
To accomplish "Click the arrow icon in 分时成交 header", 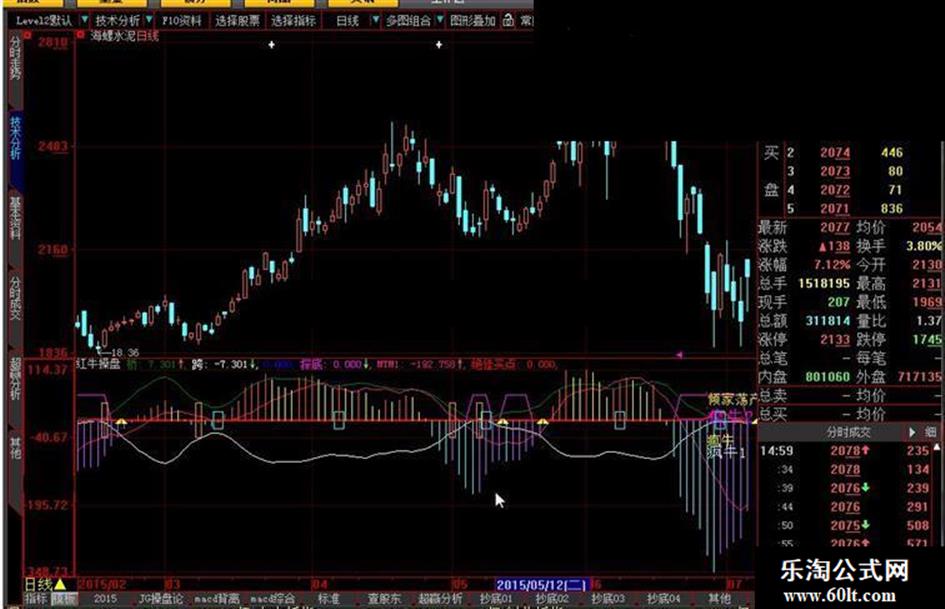I will (912, 432).
